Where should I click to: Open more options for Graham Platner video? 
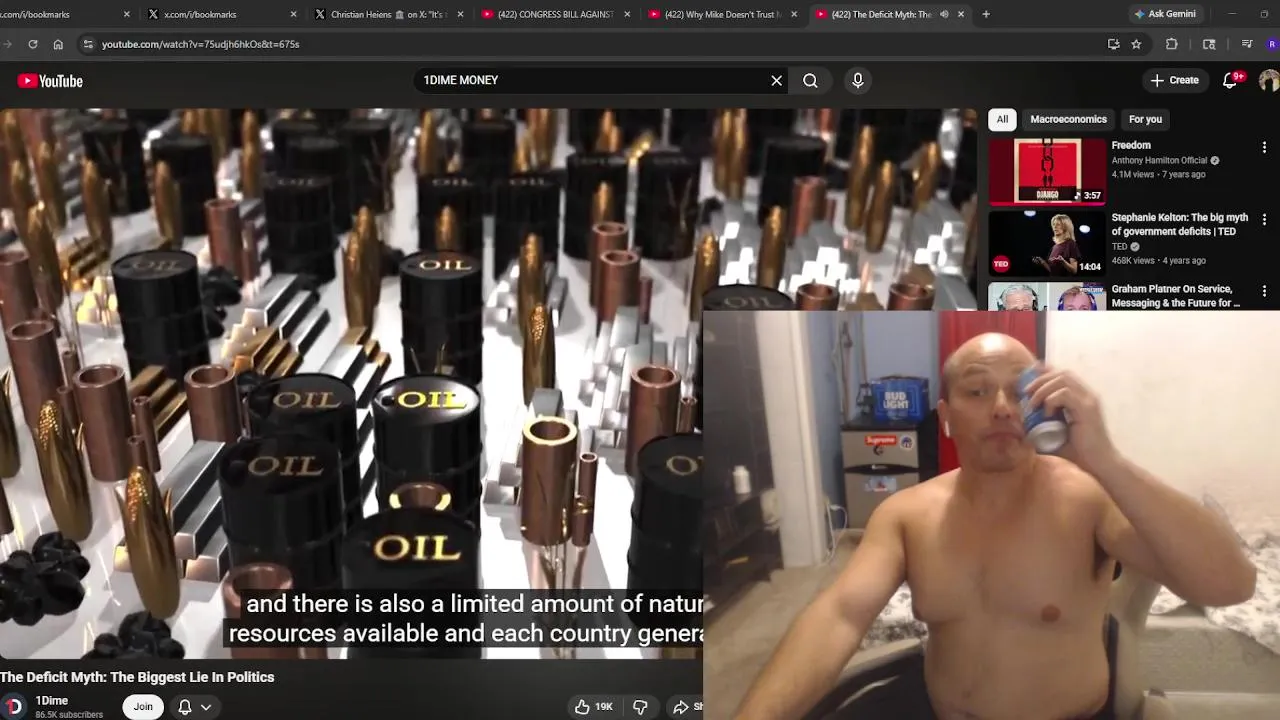pos(1264,291)
